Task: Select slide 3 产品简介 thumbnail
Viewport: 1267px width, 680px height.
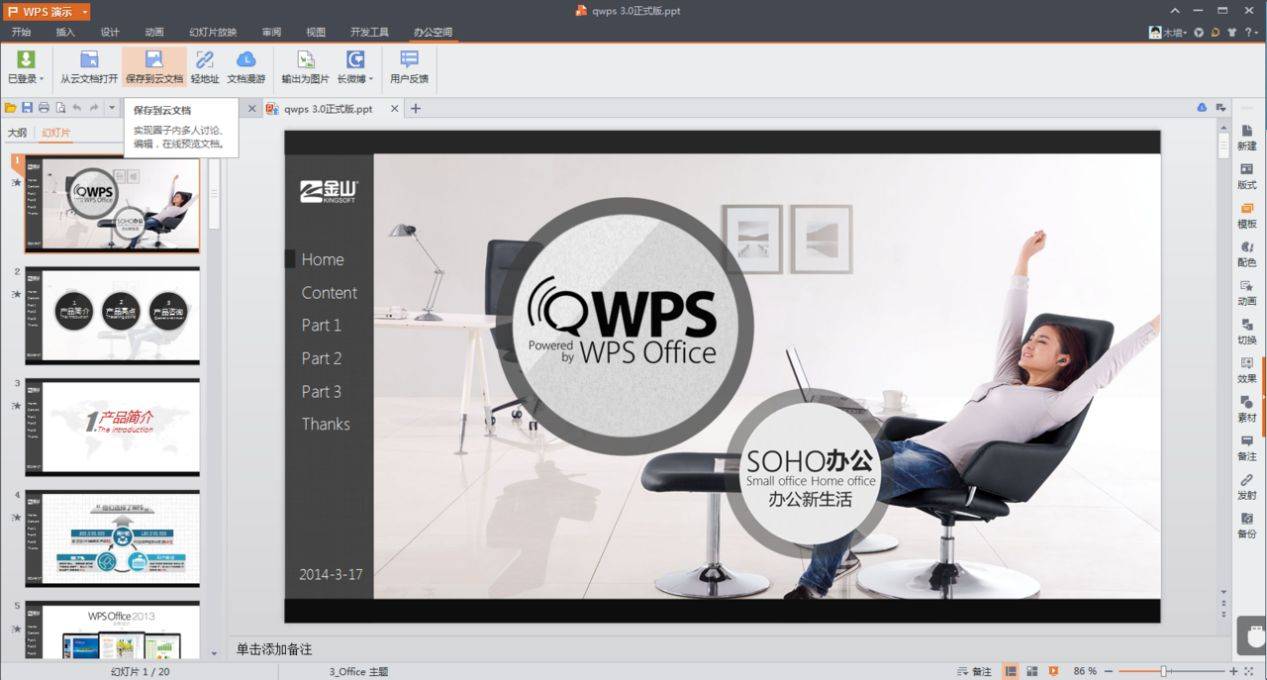Action: pyautogui.click(x=112, y=427)
